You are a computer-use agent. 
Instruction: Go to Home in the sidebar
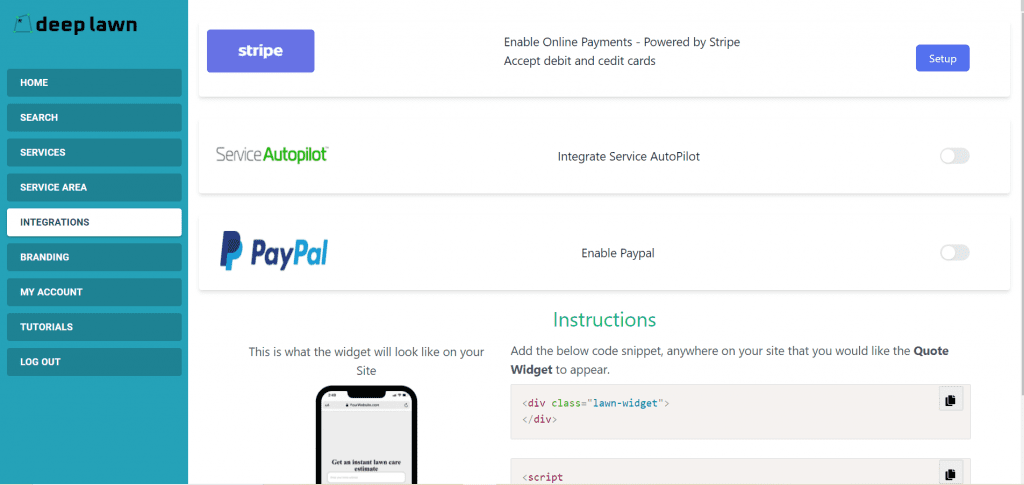pyautogui.click(x=94, y=83)
